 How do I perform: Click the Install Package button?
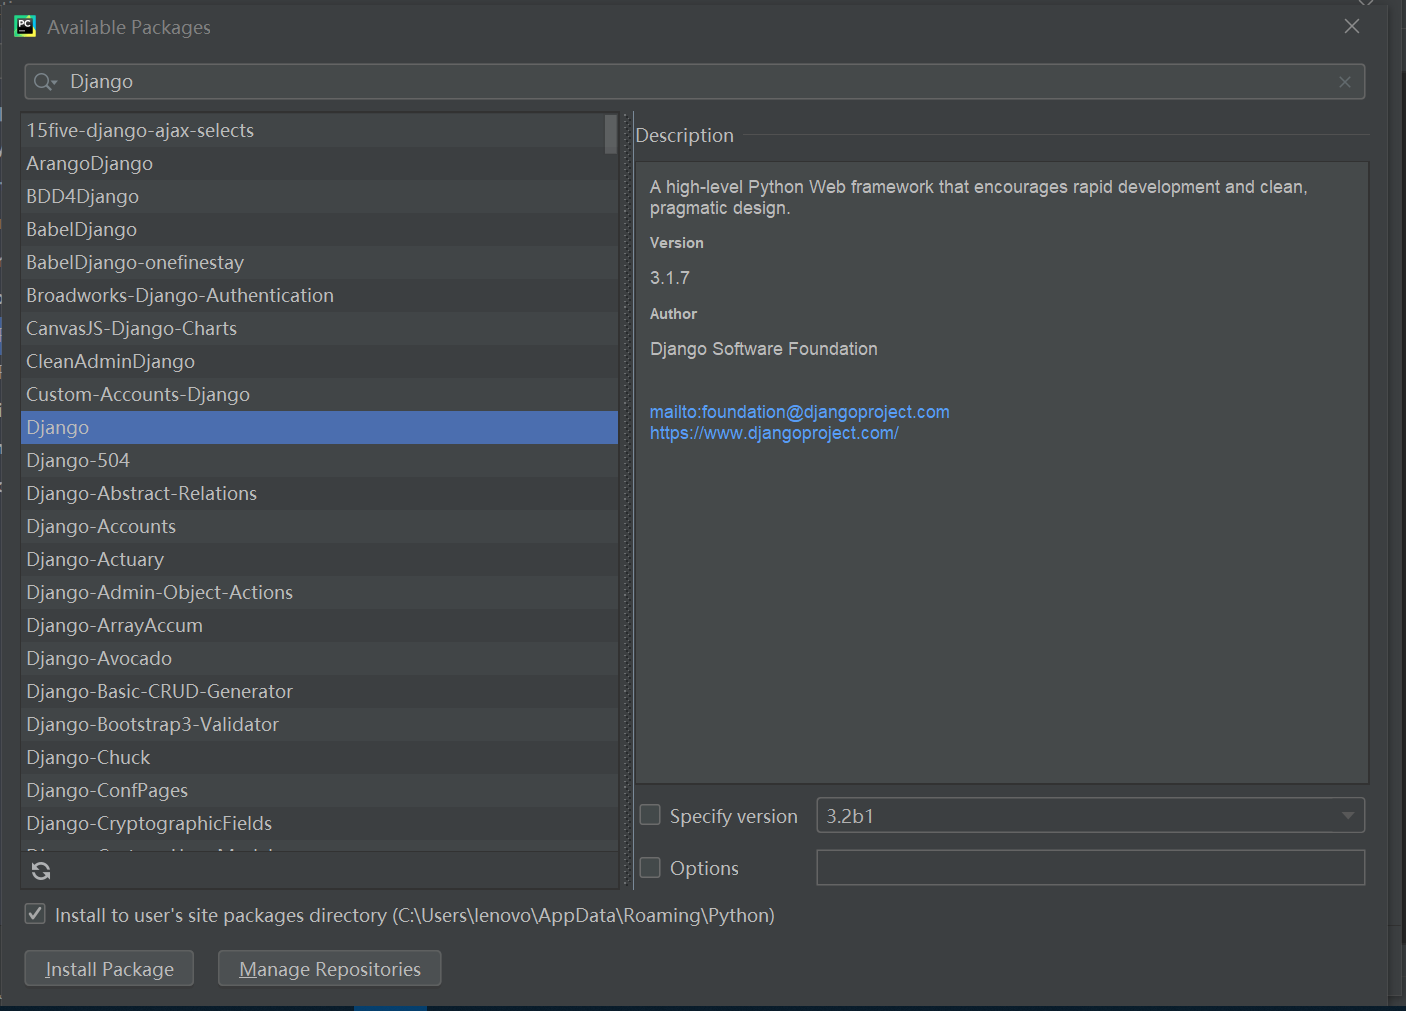point(109,968)
